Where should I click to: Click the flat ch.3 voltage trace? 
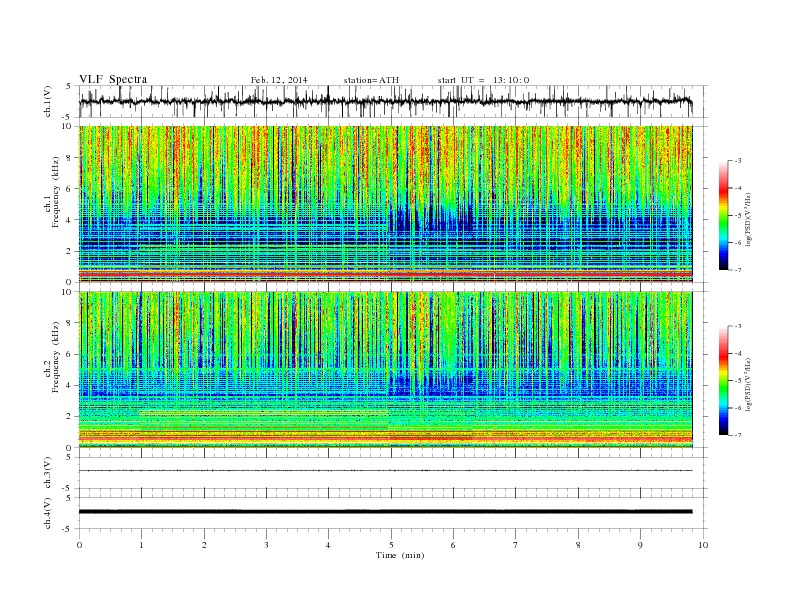point(386,470)
